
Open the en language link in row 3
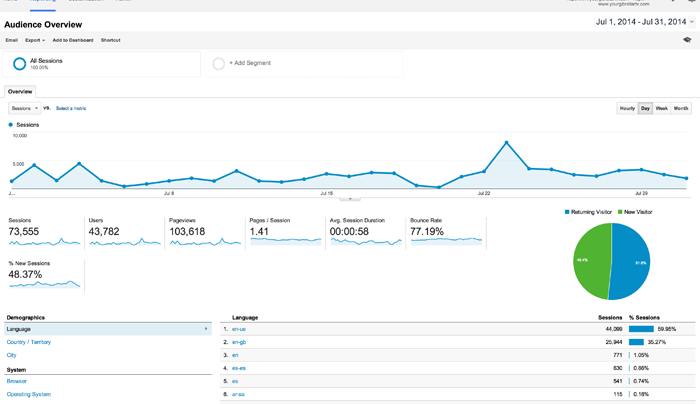tap(235, 355)
